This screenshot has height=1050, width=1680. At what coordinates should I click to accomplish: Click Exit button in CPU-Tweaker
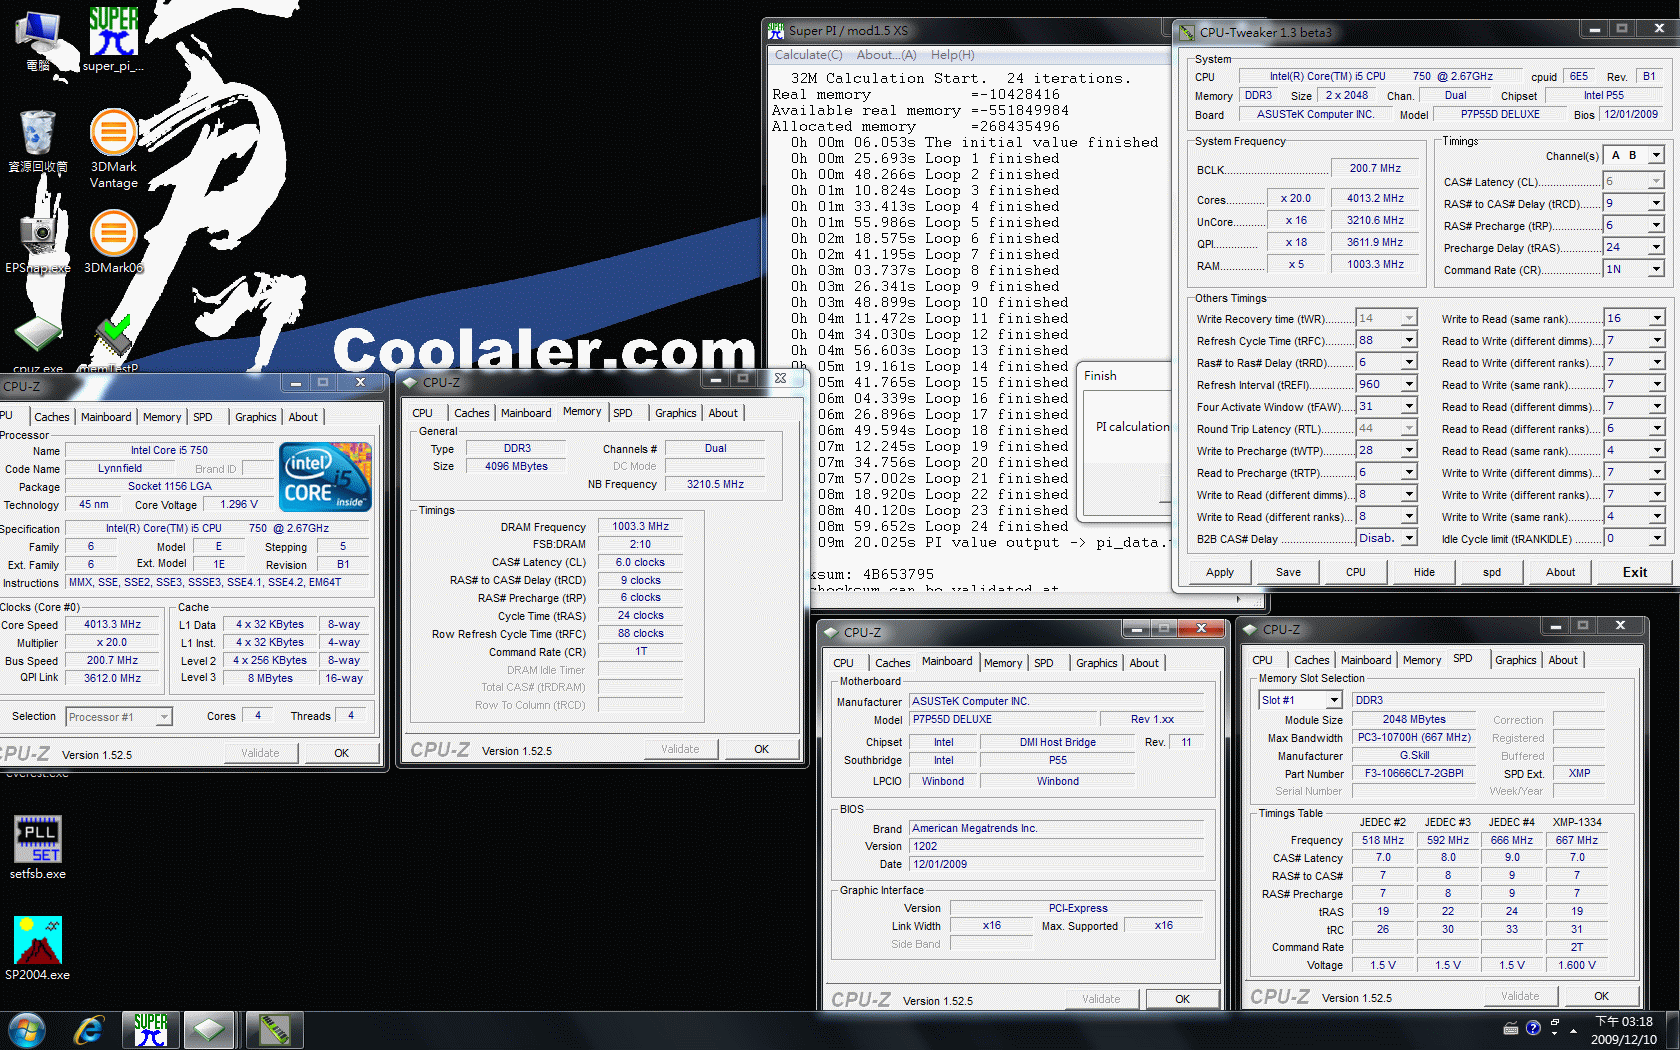coord(1634,573)
